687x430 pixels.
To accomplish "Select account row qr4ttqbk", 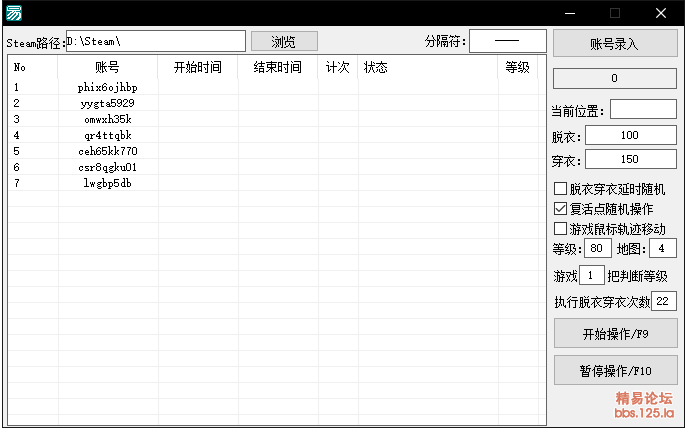I will [x=276, y=135].
